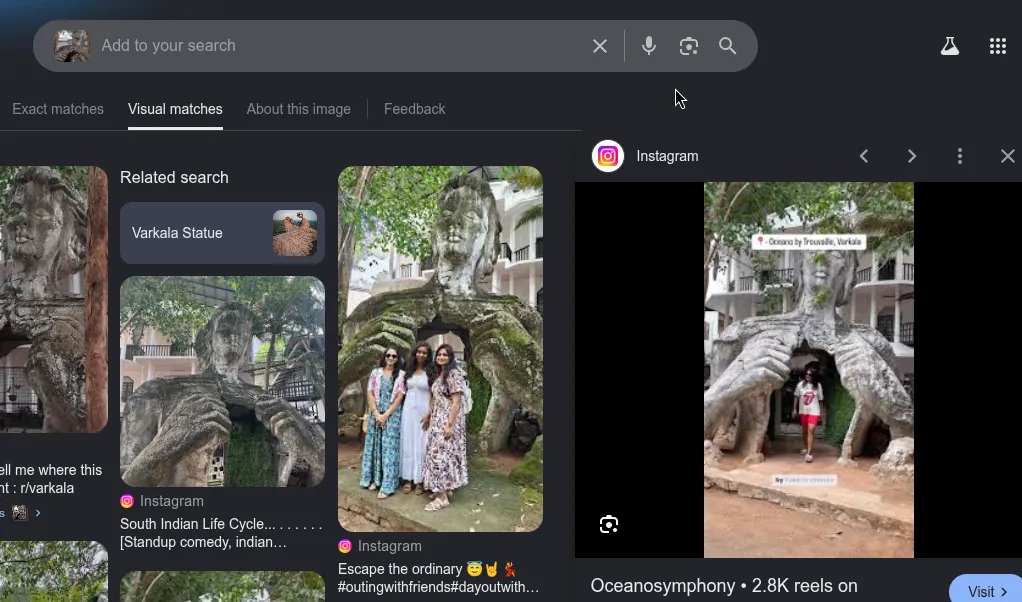The height and width of the screenshot is (602, 1022).
Task: Click the Varkala Statue thumbnail image
Action: coord(295,233)
